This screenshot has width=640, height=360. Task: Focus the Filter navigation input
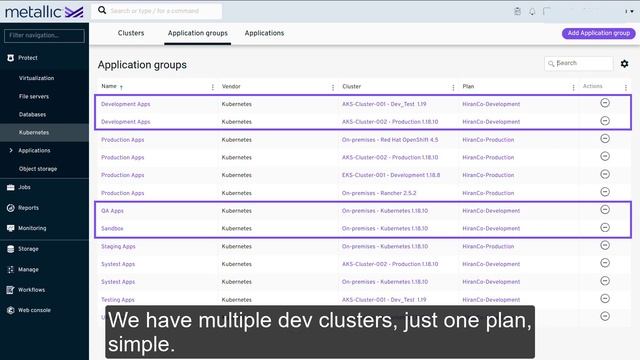tap(44, 36)
